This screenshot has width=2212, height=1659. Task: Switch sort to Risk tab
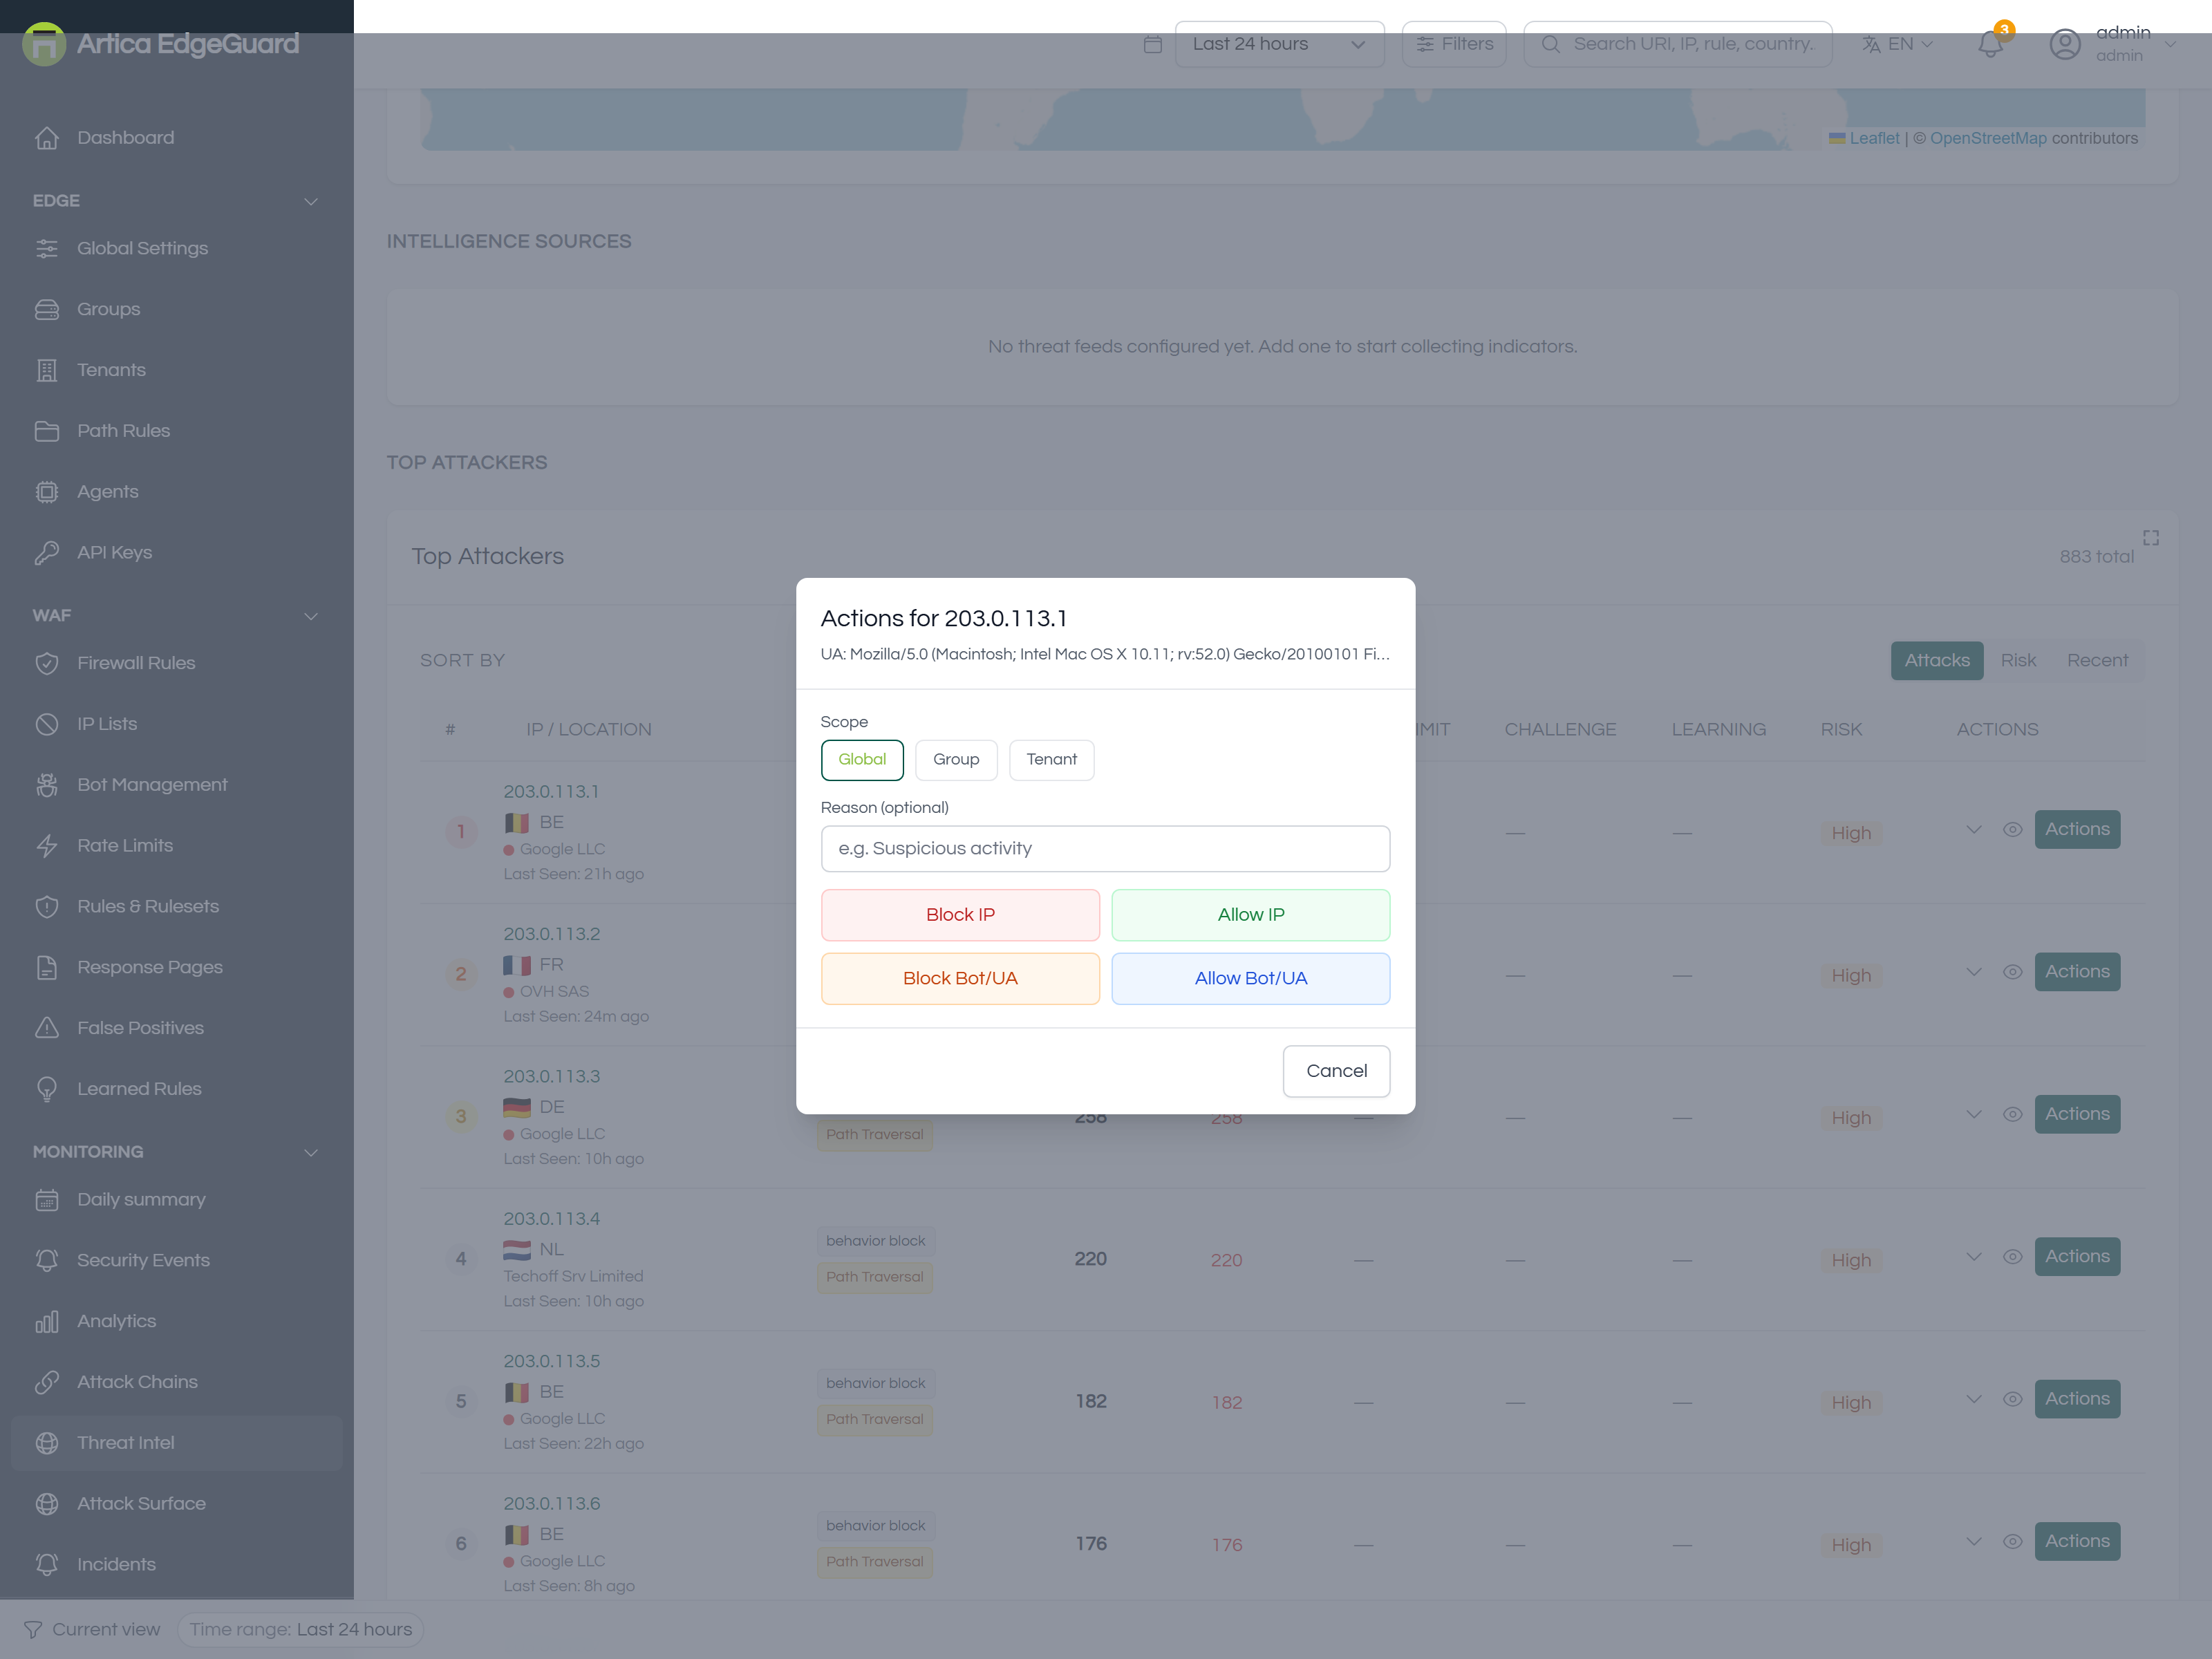pyautogui.click(x=2018, y=661)
